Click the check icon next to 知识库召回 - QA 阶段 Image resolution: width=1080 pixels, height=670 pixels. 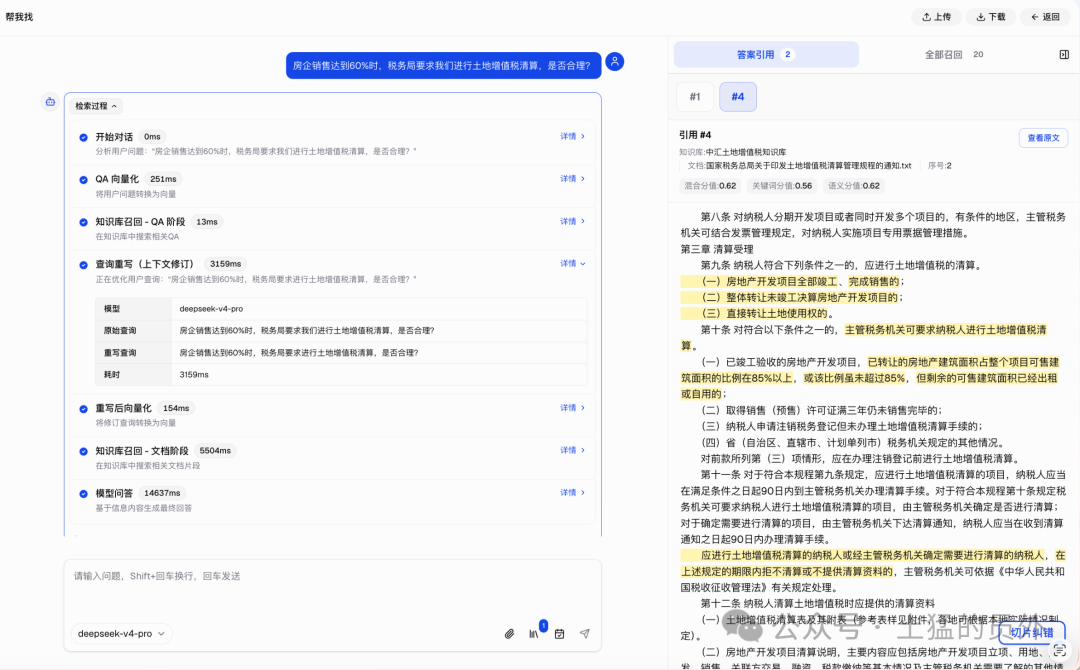pyautogui.click(x=83, y=222)
